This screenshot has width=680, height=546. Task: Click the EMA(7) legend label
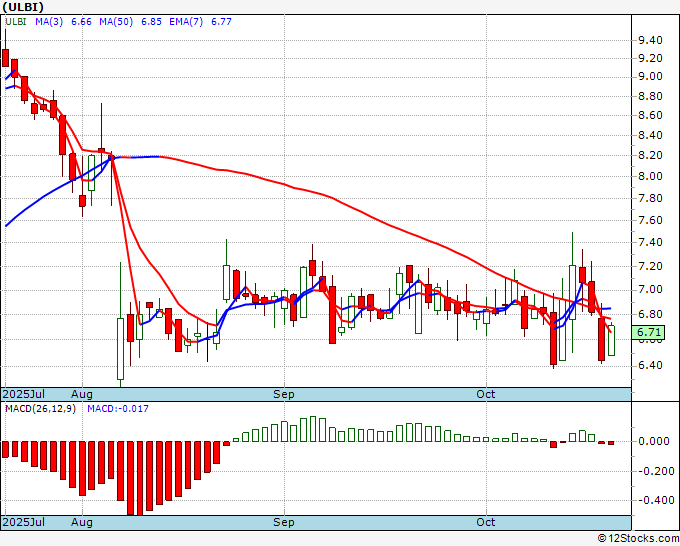(186, 22)
